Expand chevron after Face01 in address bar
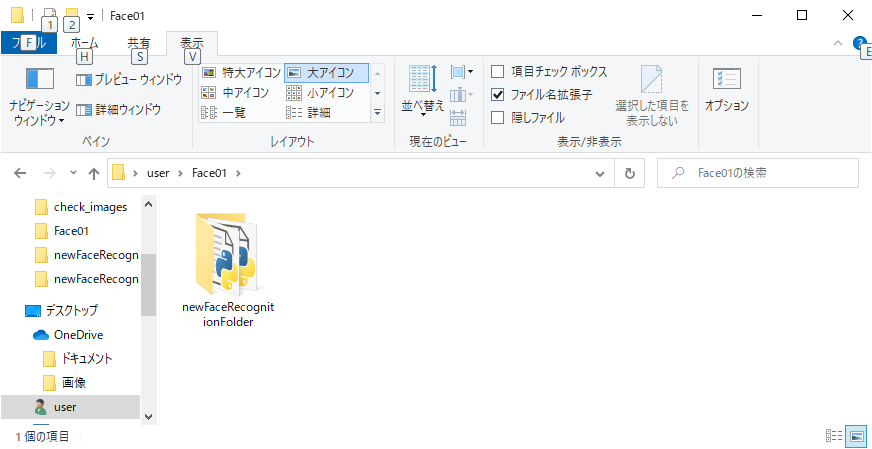The image size is (872, 449). click(x=239, y=174)
